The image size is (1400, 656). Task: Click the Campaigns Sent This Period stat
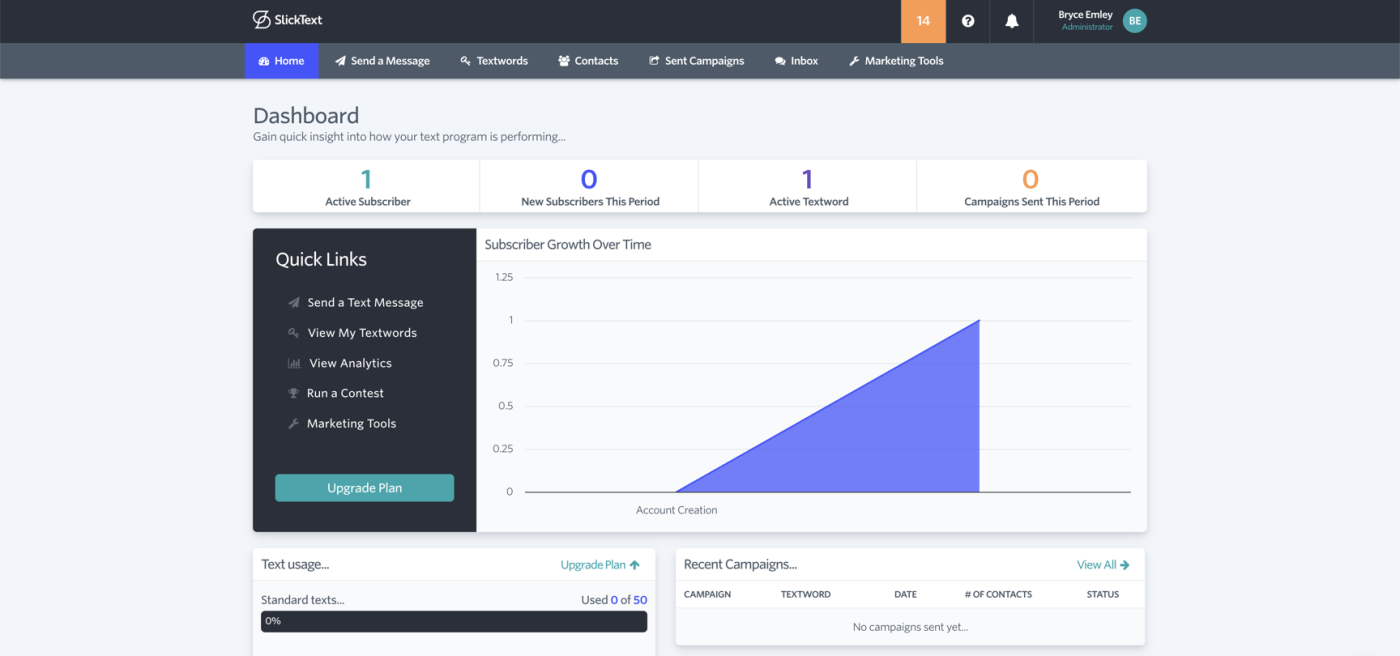(1031, 186)
